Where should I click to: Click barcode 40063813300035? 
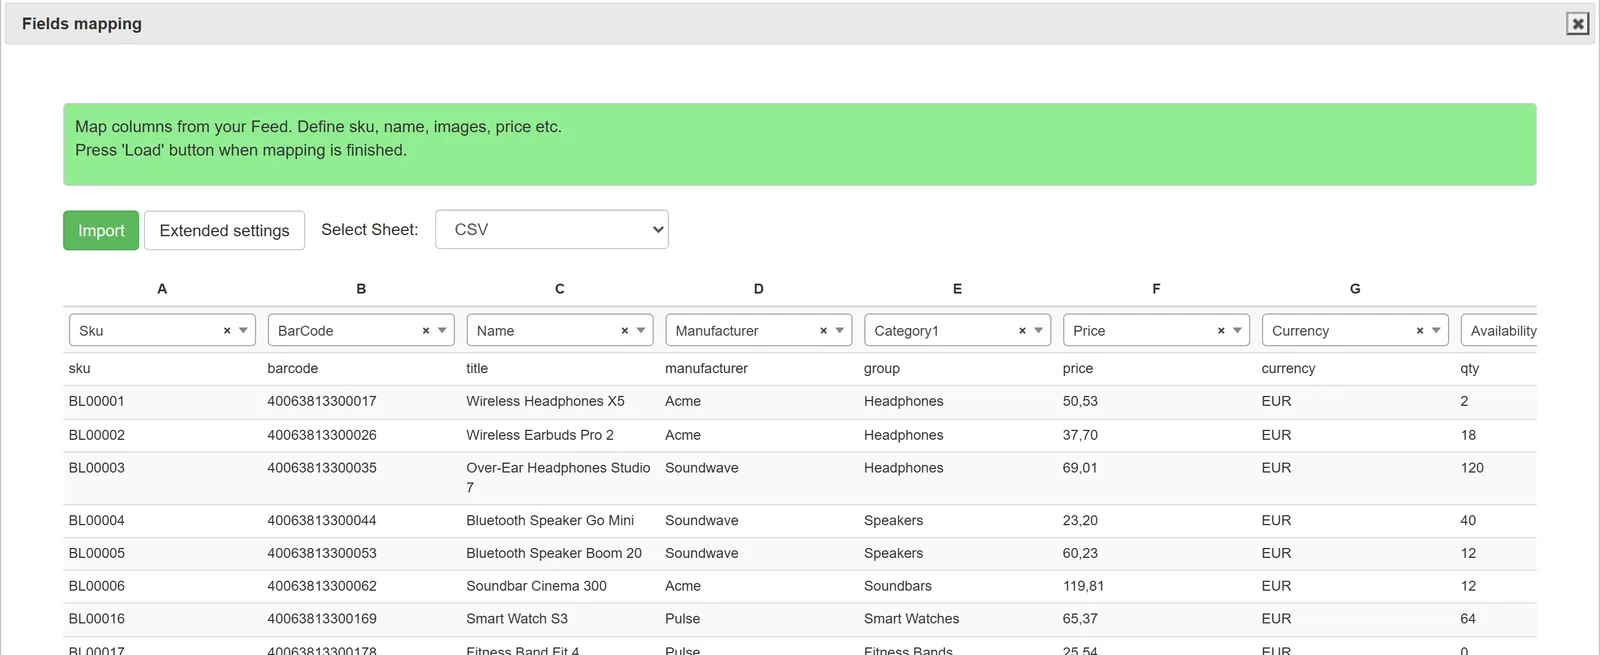click(322, 468)
